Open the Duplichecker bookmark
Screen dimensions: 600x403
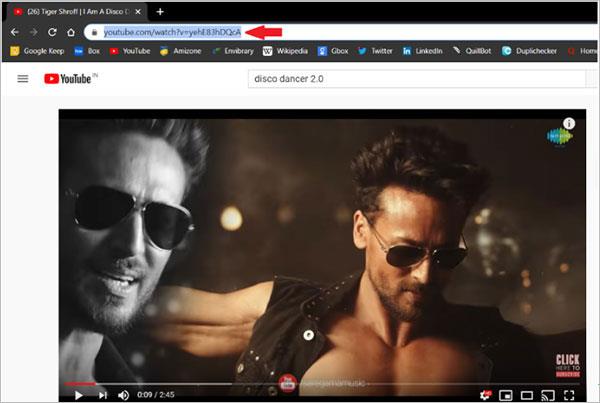(529, 51)
